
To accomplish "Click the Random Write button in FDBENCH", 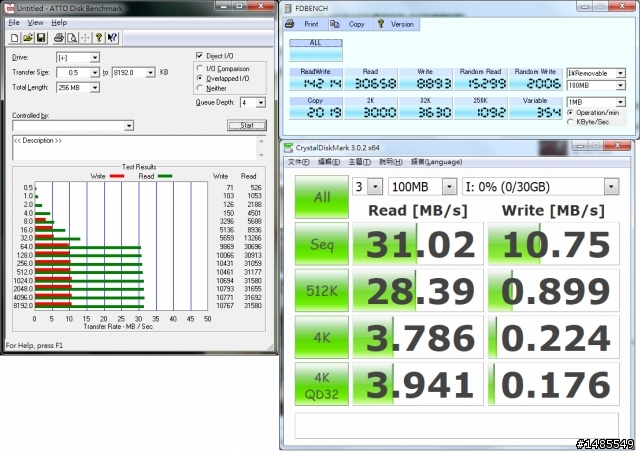I will [x=536, y=79].
